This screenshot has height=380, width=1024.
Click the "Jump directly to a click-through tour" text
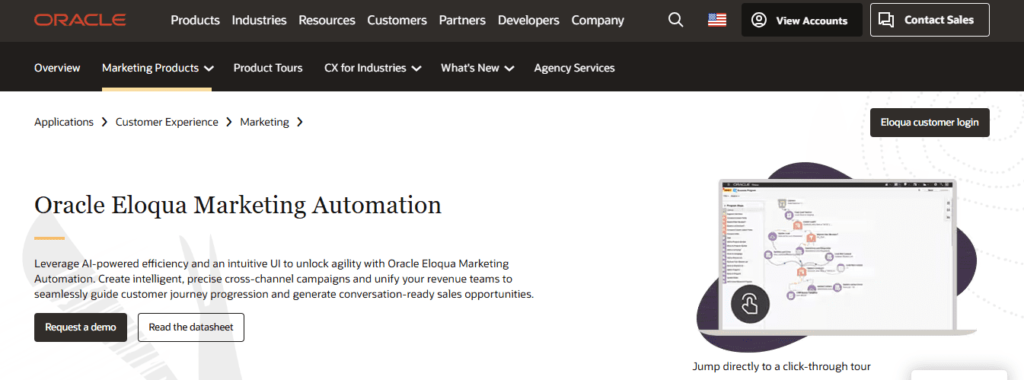tap(781, 367)
